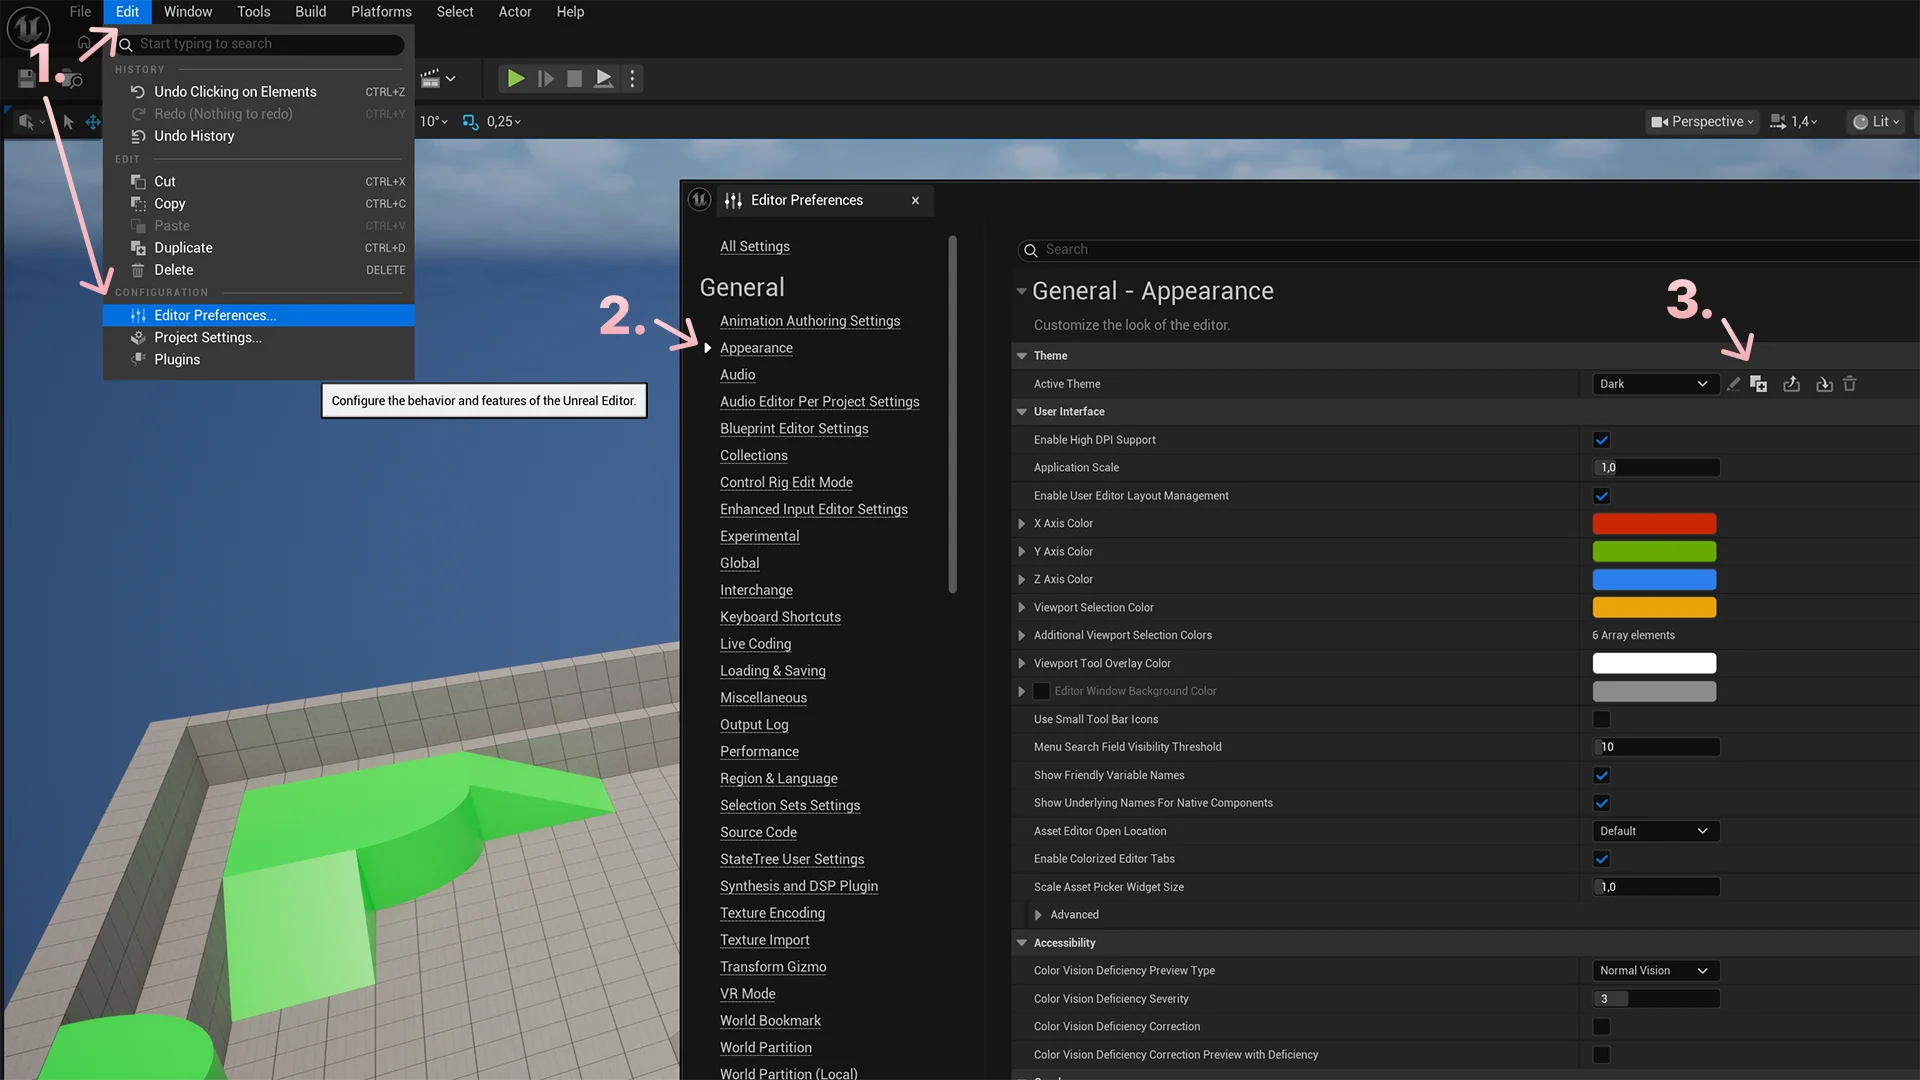Click the X Axis Color red swatch
Screen dimensions: 1920x1080
click(1654, 524)
